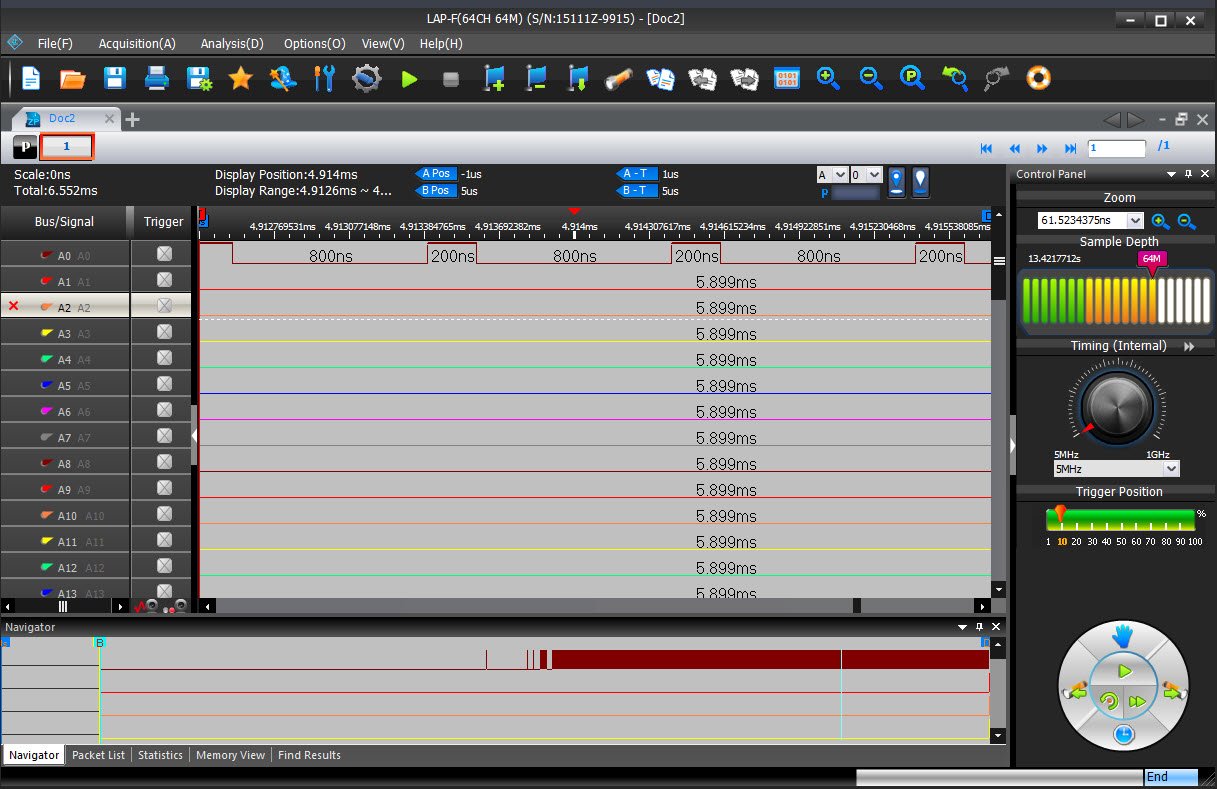
Task: Open the wrench and screwdriver tools
Action: tap(324, 78)
